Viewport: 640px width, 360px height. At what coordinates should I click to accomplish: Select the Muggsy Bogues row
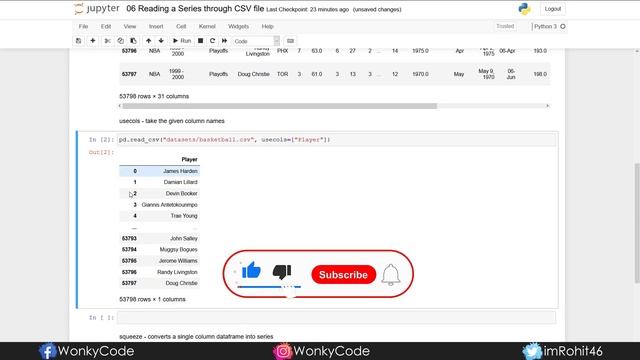[159, 249]
